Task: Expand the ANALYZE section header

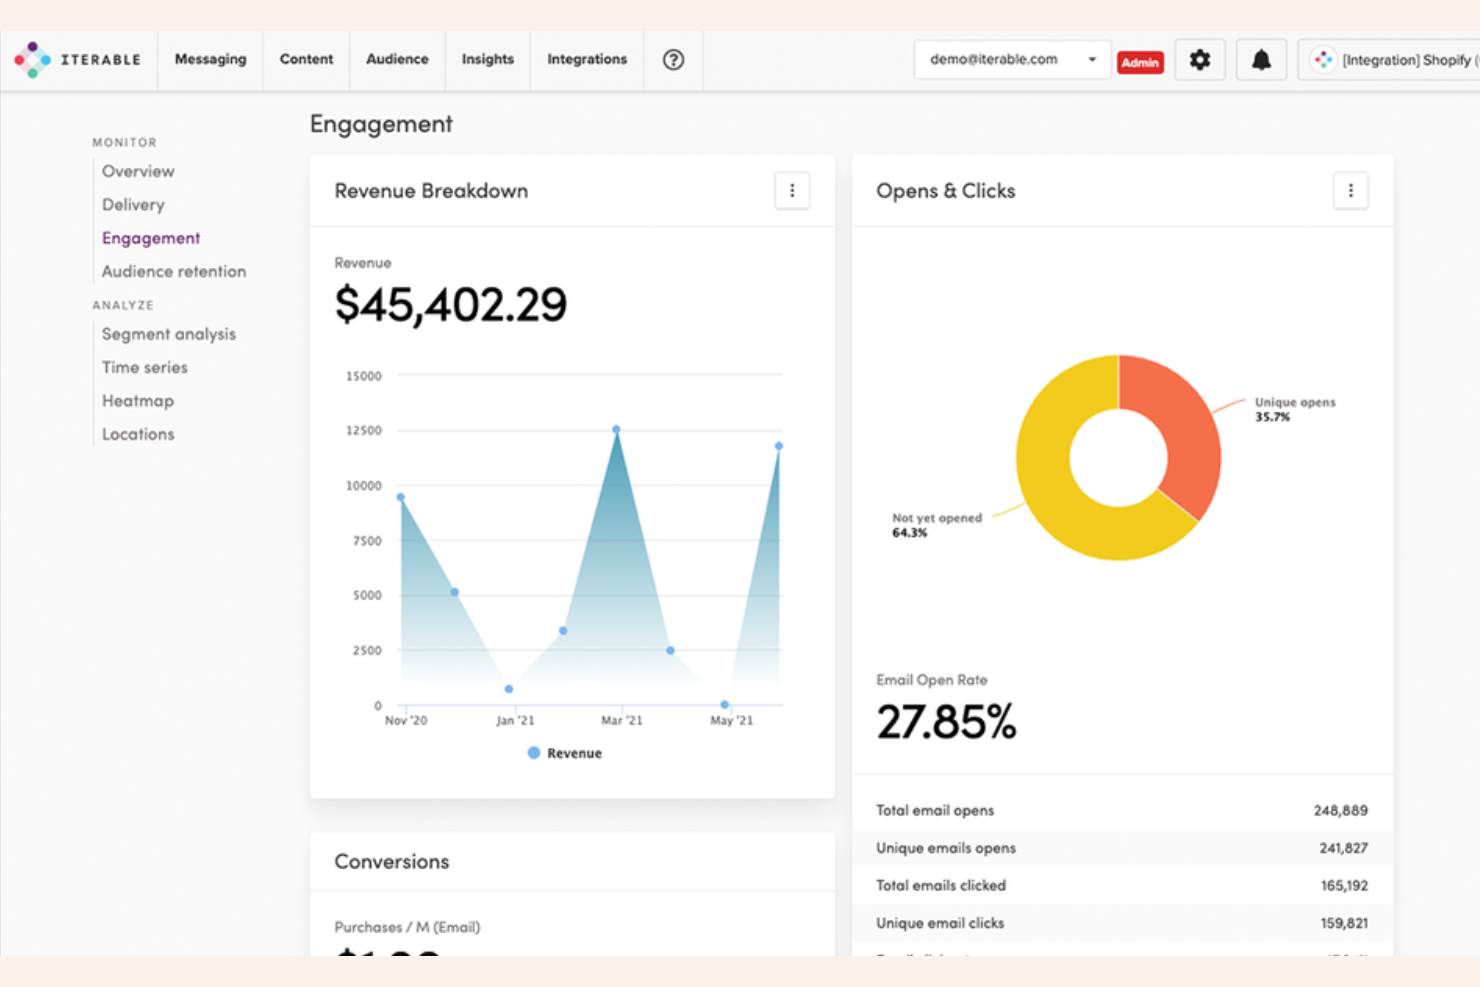Action: point(123,305)
